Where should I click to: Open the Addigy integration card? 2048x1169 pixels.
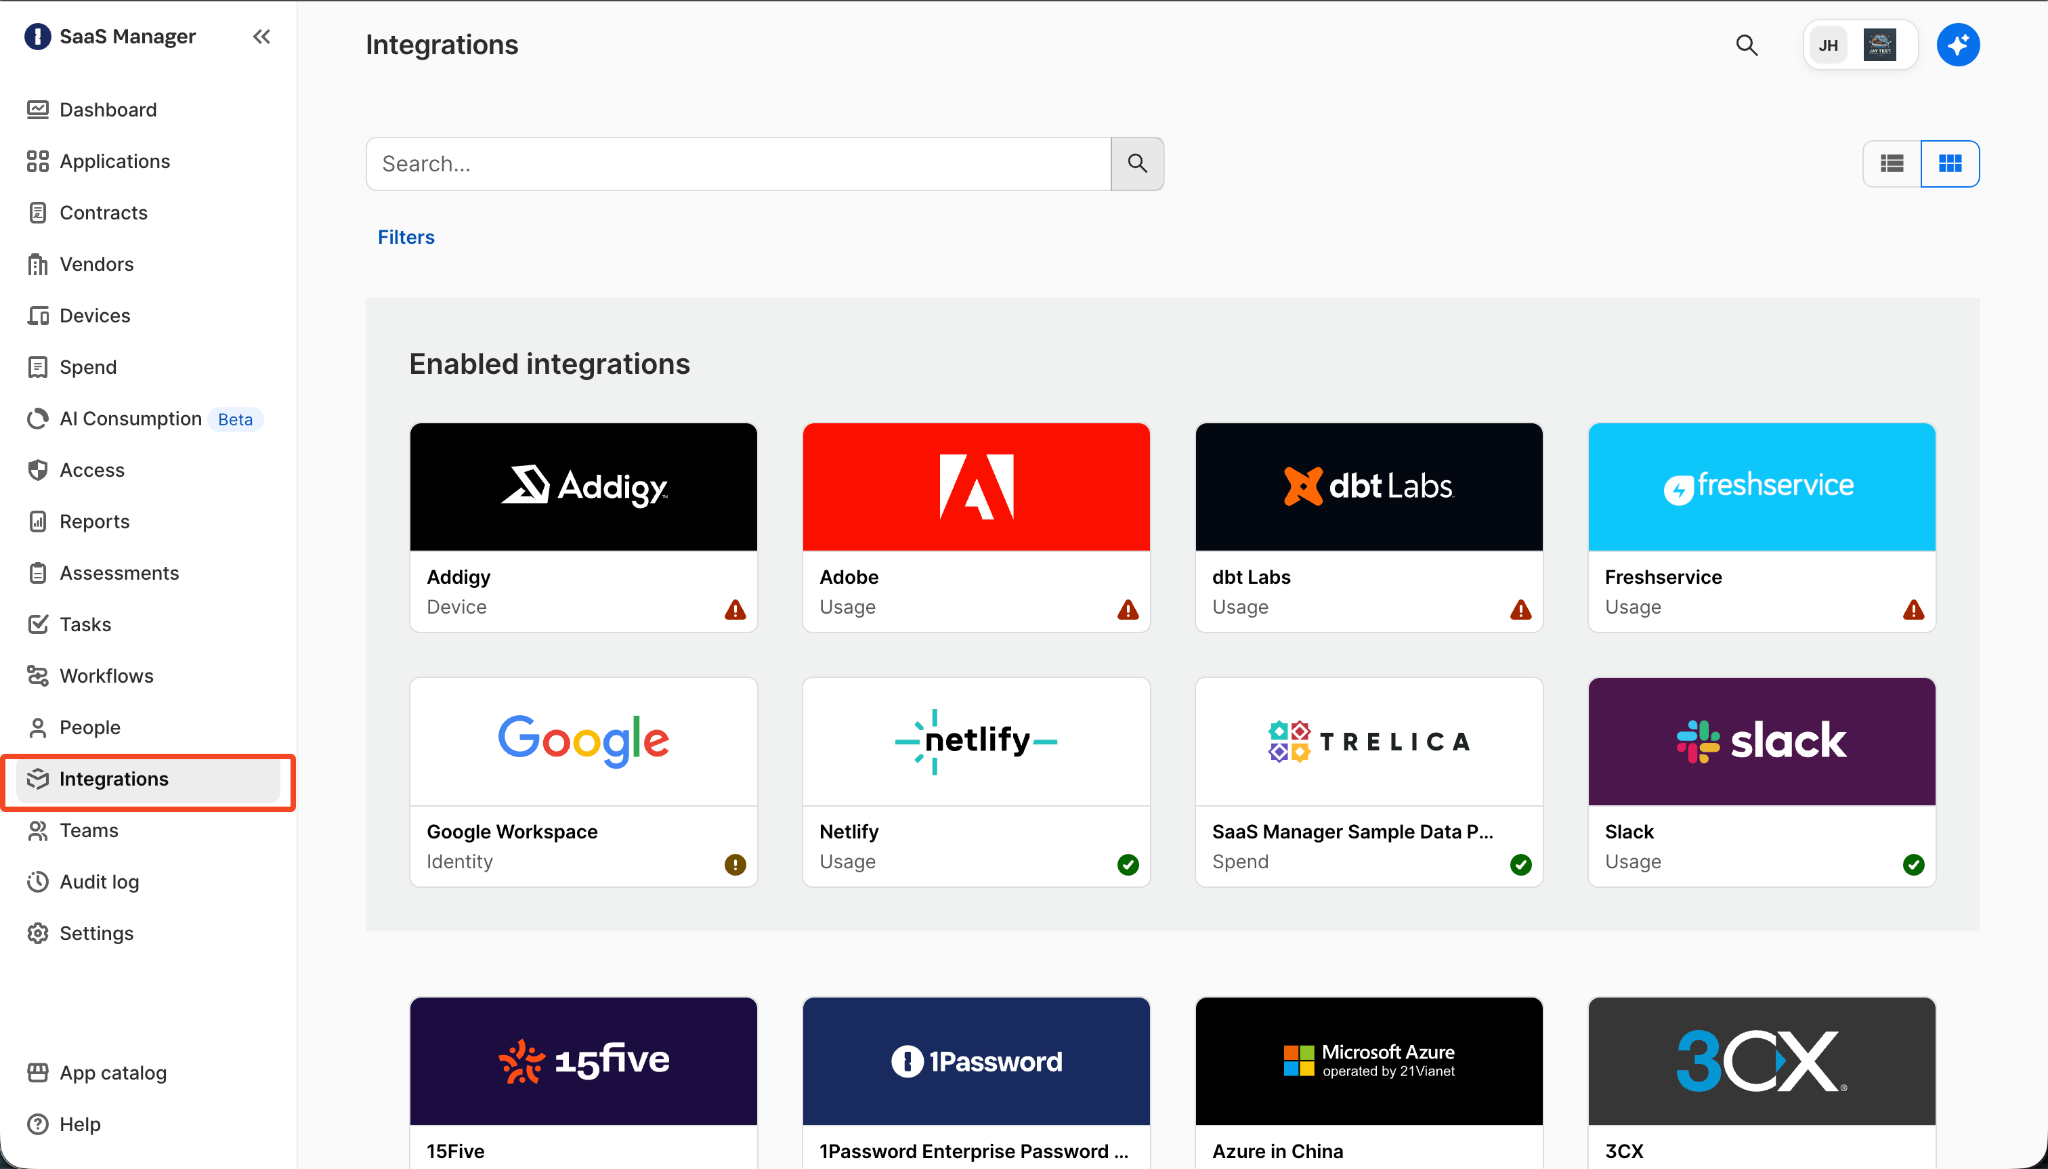[x=583, y=527]
